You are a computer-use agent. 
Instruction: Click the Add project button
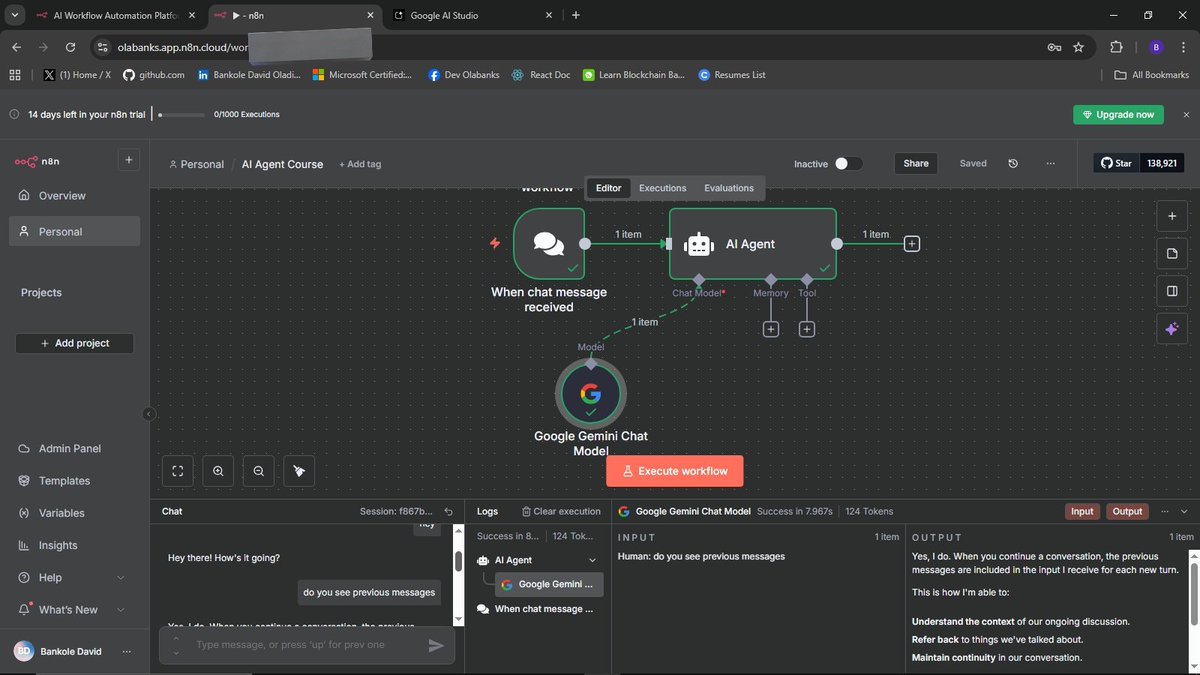[x=75, y=343]
